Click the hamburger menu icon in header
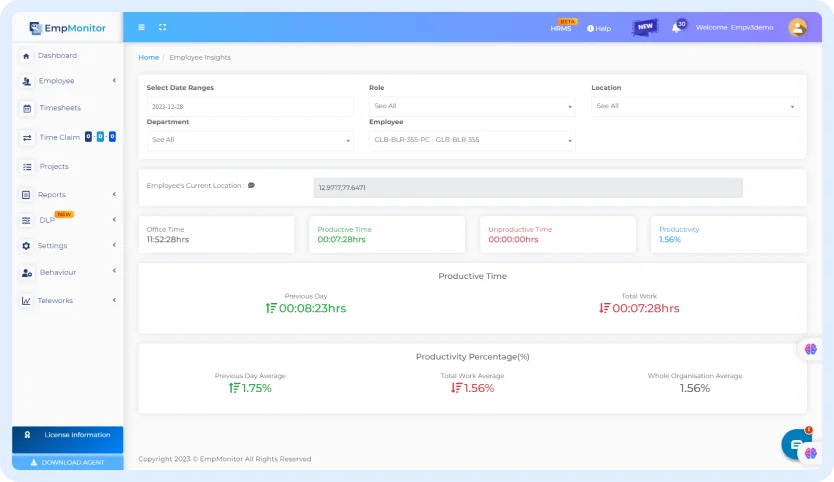The width and height of the screenshot is (834, 482). (142, 27)
